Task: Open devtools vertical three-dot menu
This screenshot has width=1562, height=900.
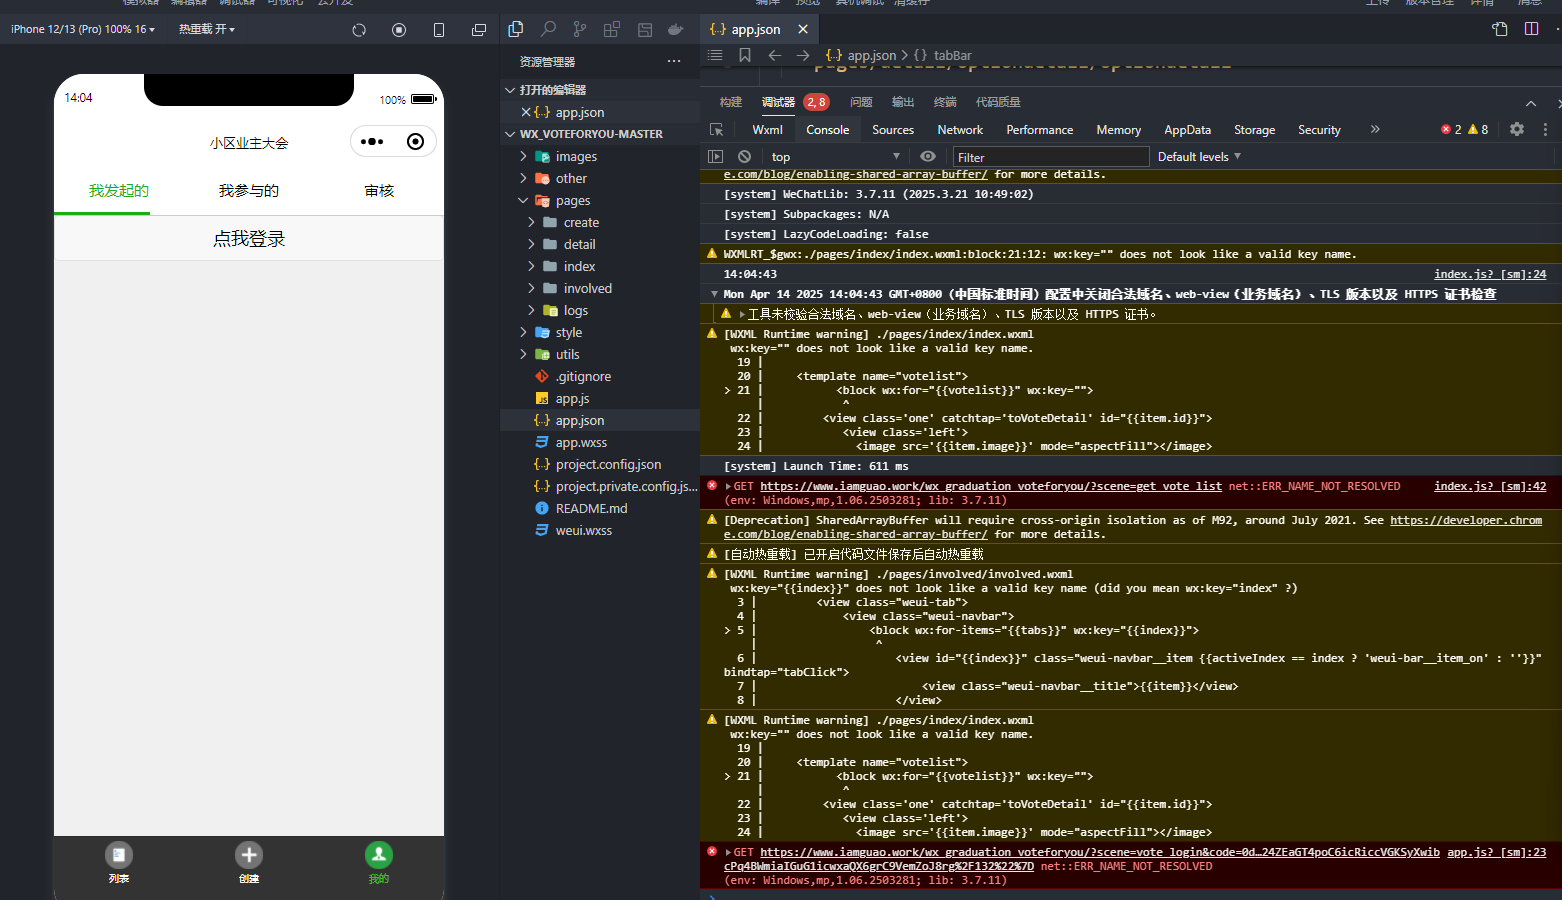Action: click(1545, 129)
